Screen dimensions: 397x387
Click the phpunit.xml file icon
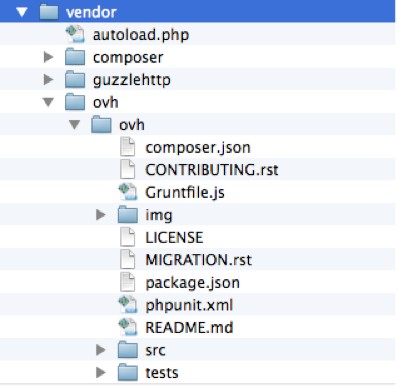[x=128, y=305]
